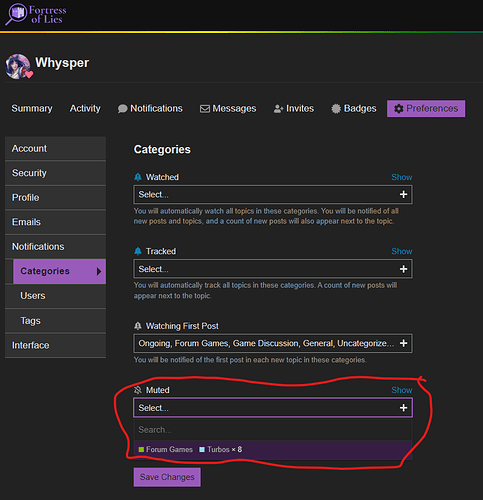This screenshot has height=500, width=483.
Task: Click the Tracked bell icon
Action: pos(138,251)
